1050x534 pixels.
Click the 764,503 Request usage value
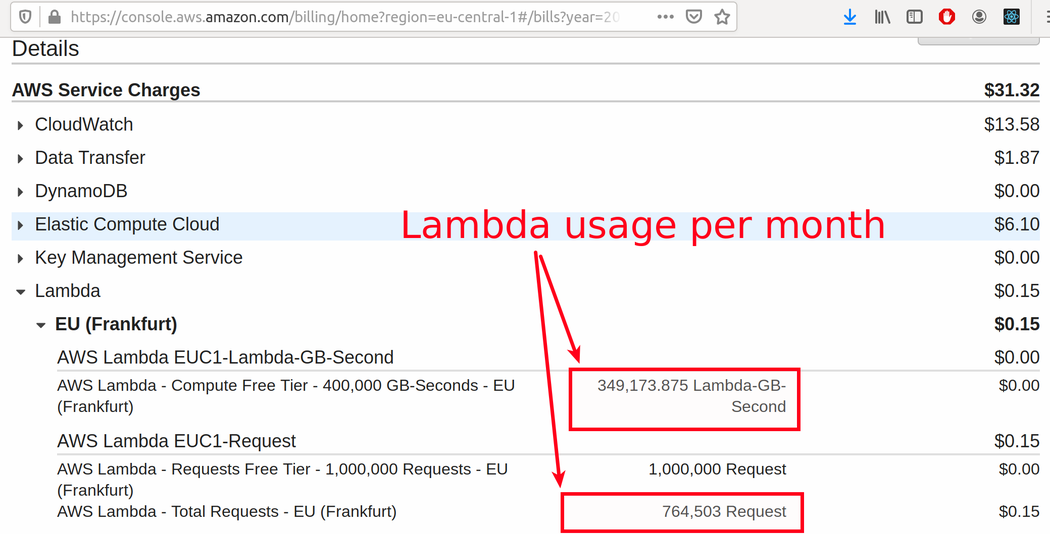tap(725, 511)
